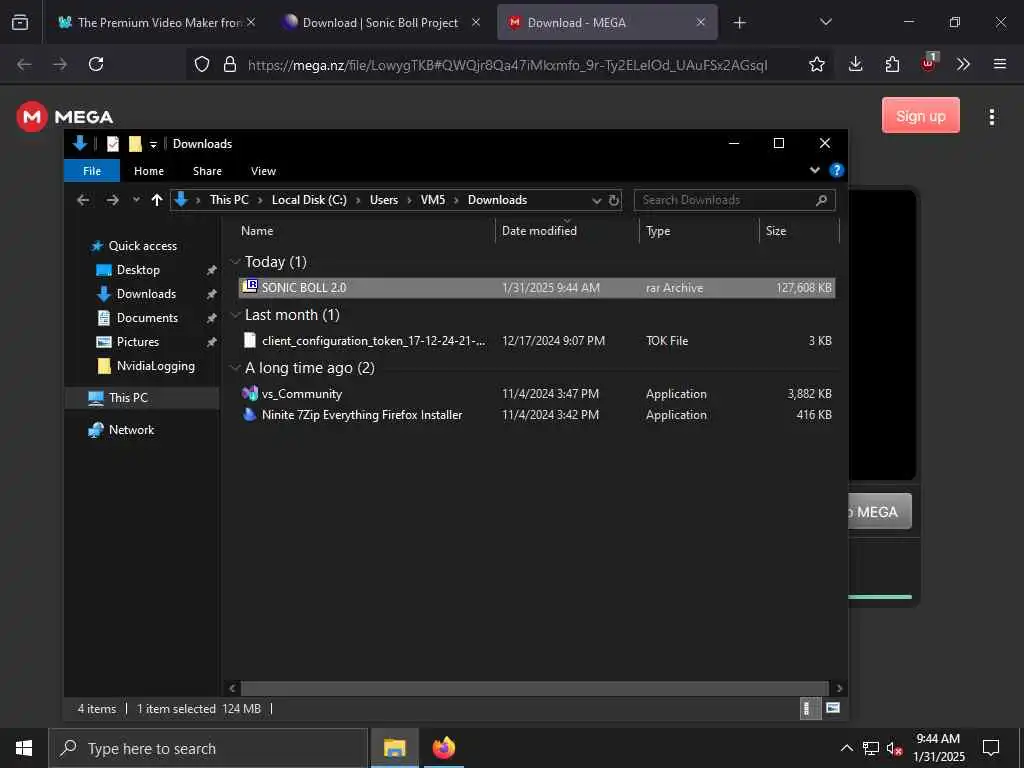Click the Firefox forward arrow
This screenshot has width=1024, height=768.
[60, 64]
